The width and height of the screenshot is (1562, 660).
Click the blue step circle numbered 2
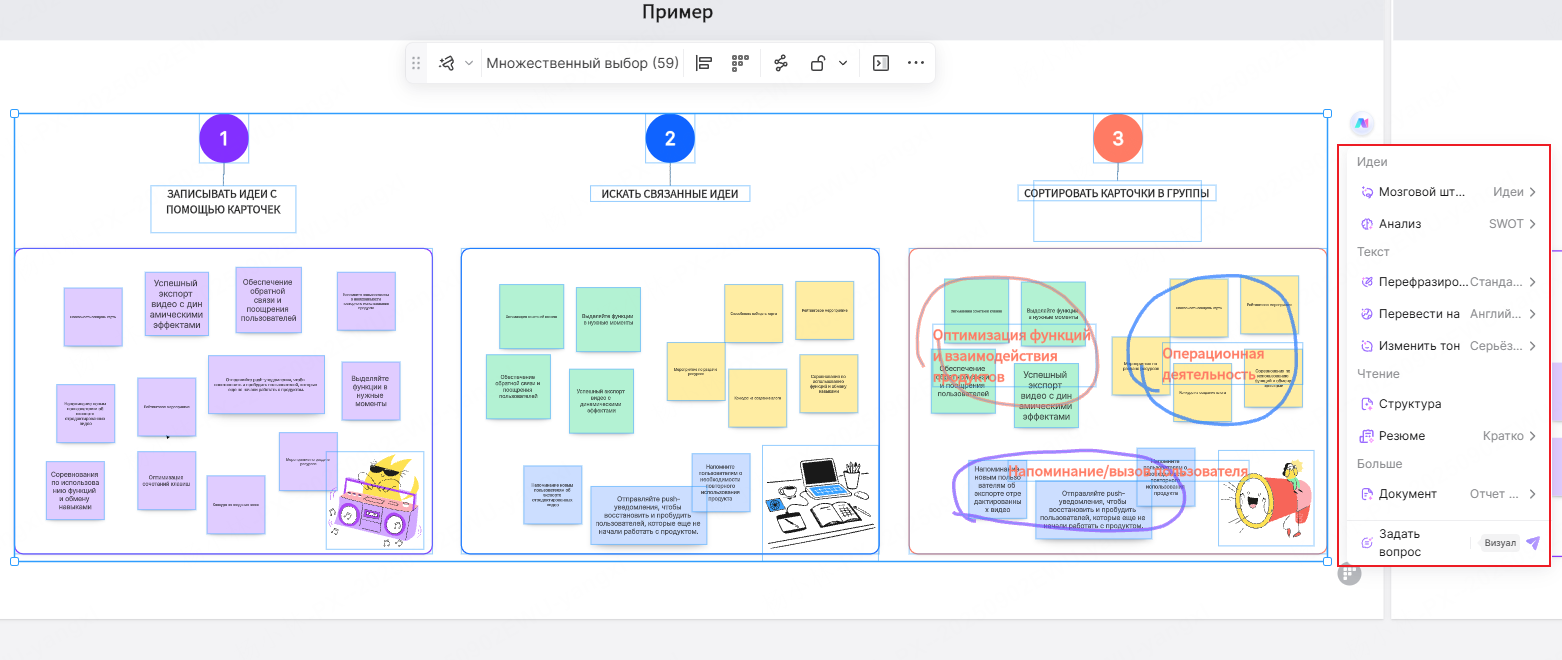click(x=670, y=139)
